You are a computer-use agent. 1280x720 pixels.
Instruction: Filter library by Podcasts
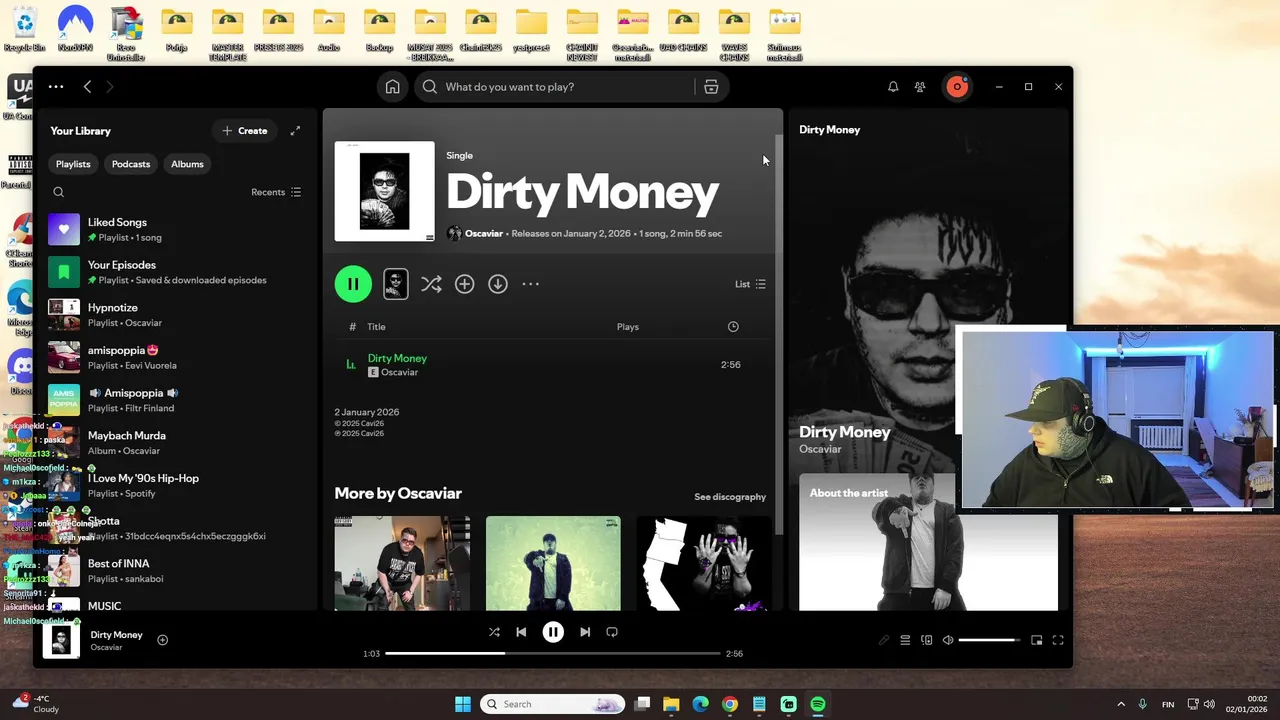[x=131, y=164]
